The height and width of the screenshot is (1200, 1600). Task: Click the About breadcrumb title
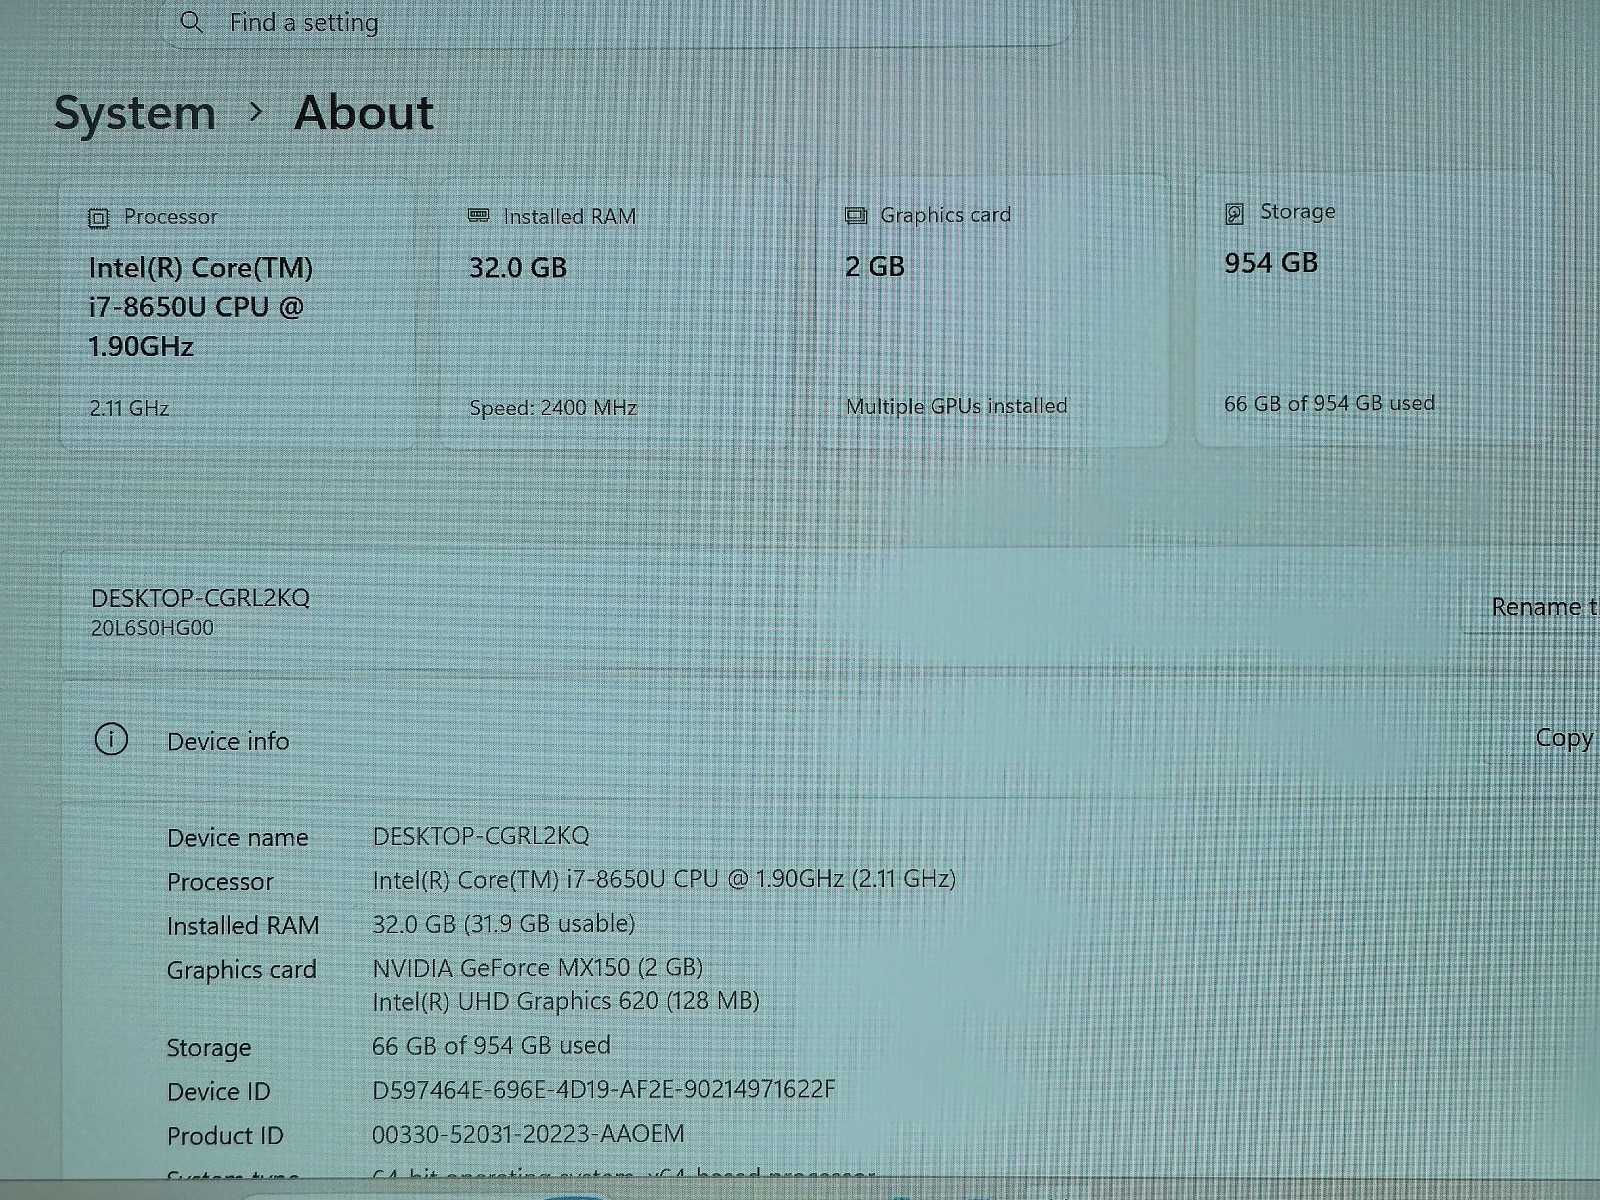pos(364,112)
